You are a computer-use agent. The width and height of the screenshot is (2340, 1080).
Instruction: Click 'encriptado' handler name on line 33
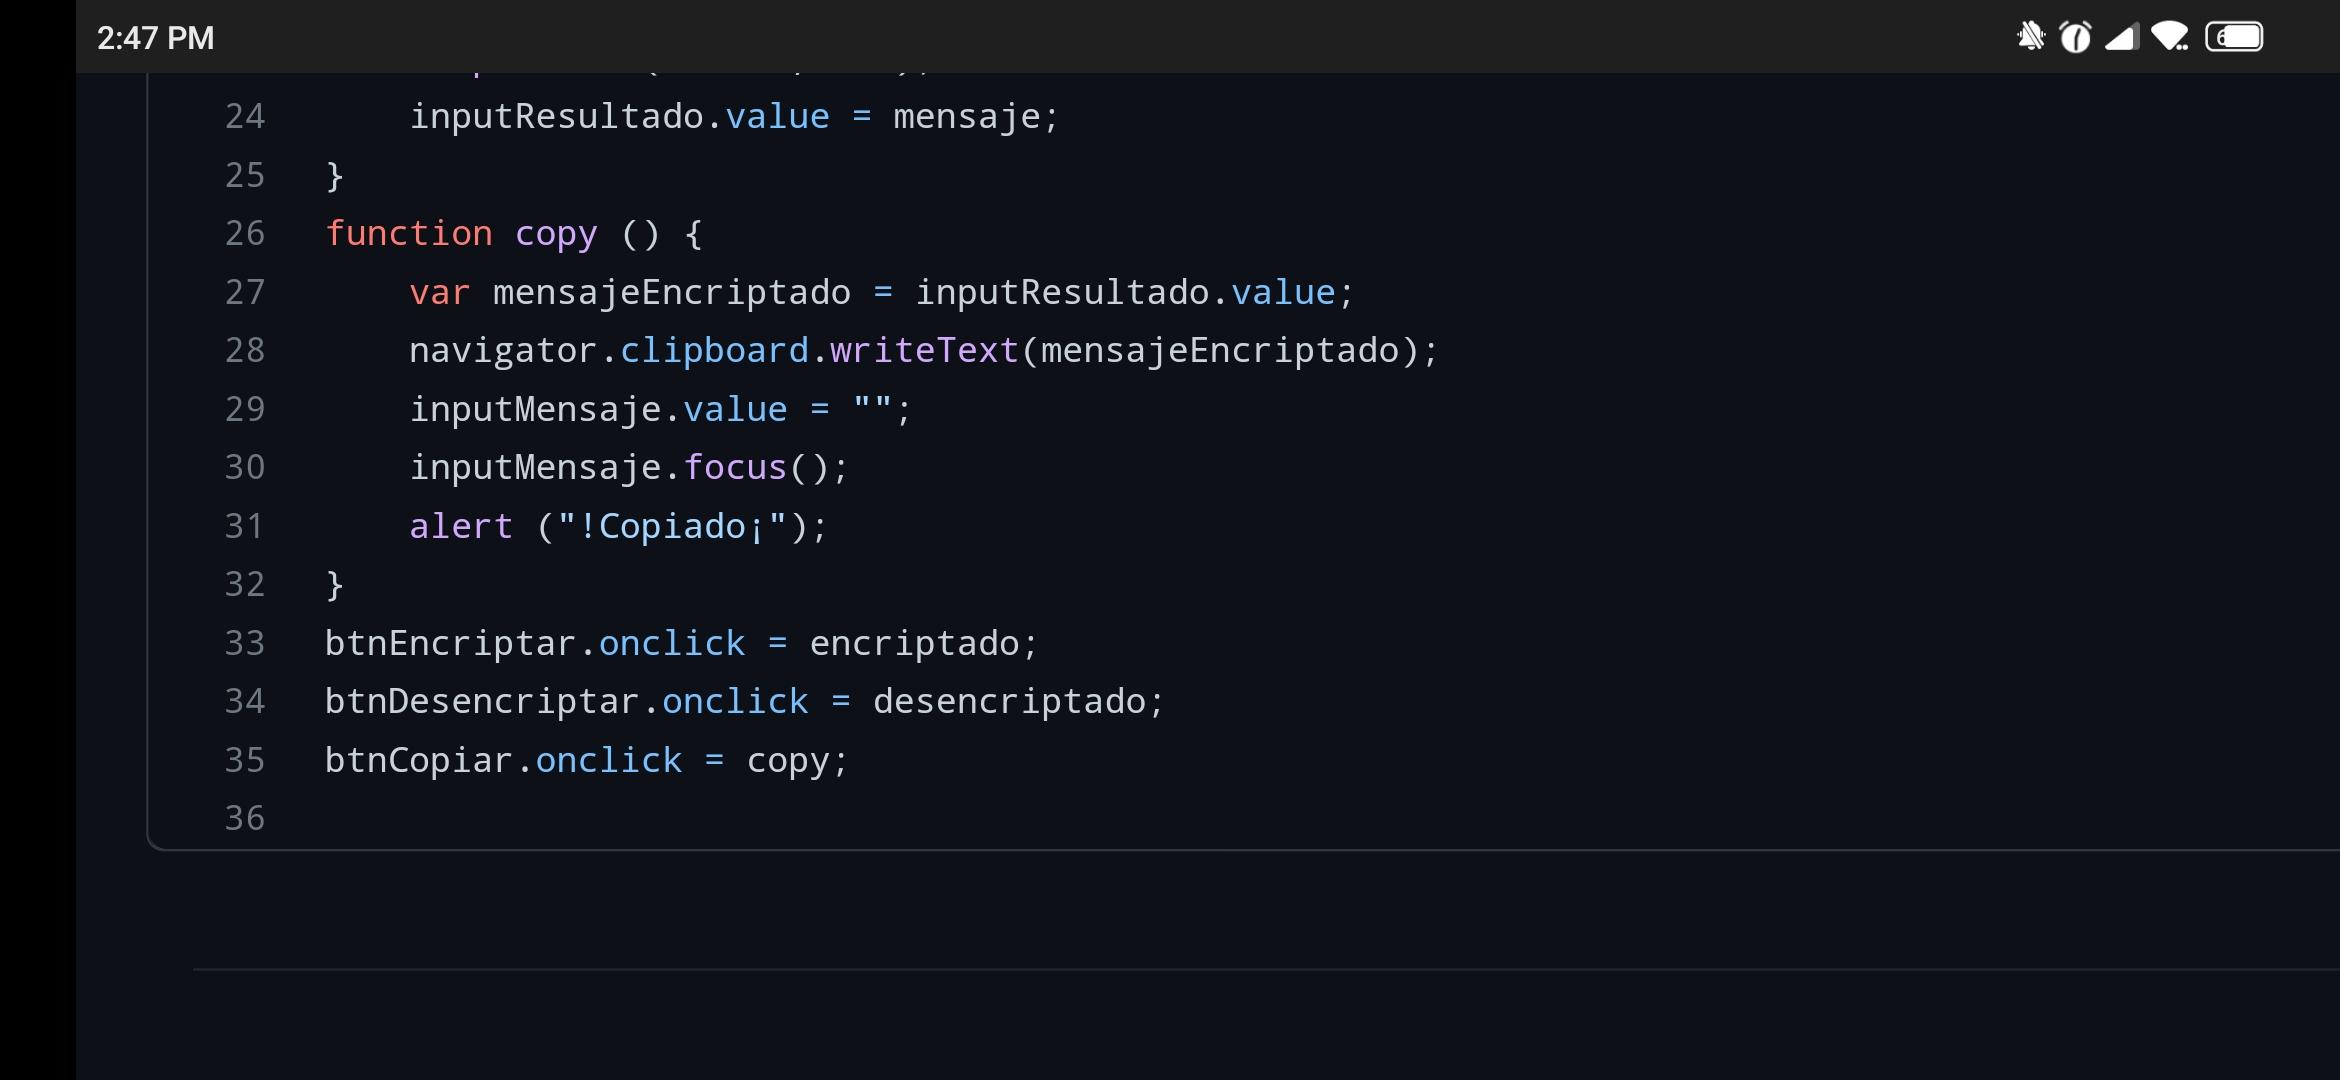click(914, 644)
